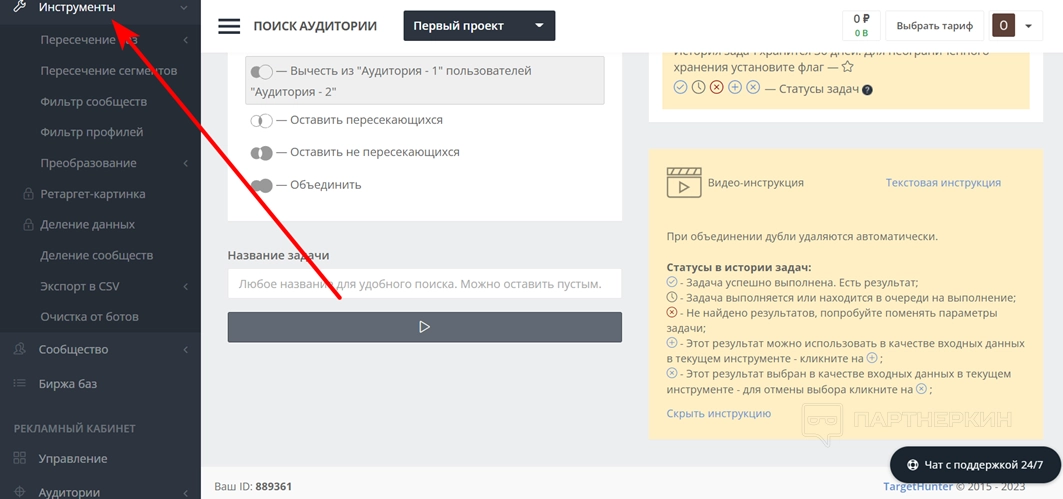Open Чат с поддержкой 24/7 button
1063x499 pixels.
click(x=975, y=465)
